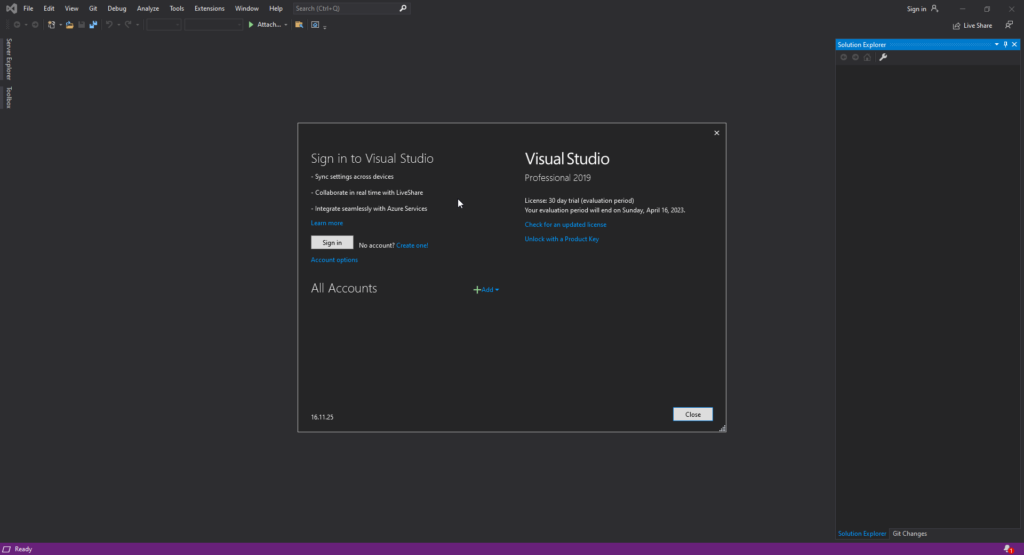Viewport: 1024px width, 555px height.
Task: Switch to Git Changes tab
Action: tap(910, 533)
